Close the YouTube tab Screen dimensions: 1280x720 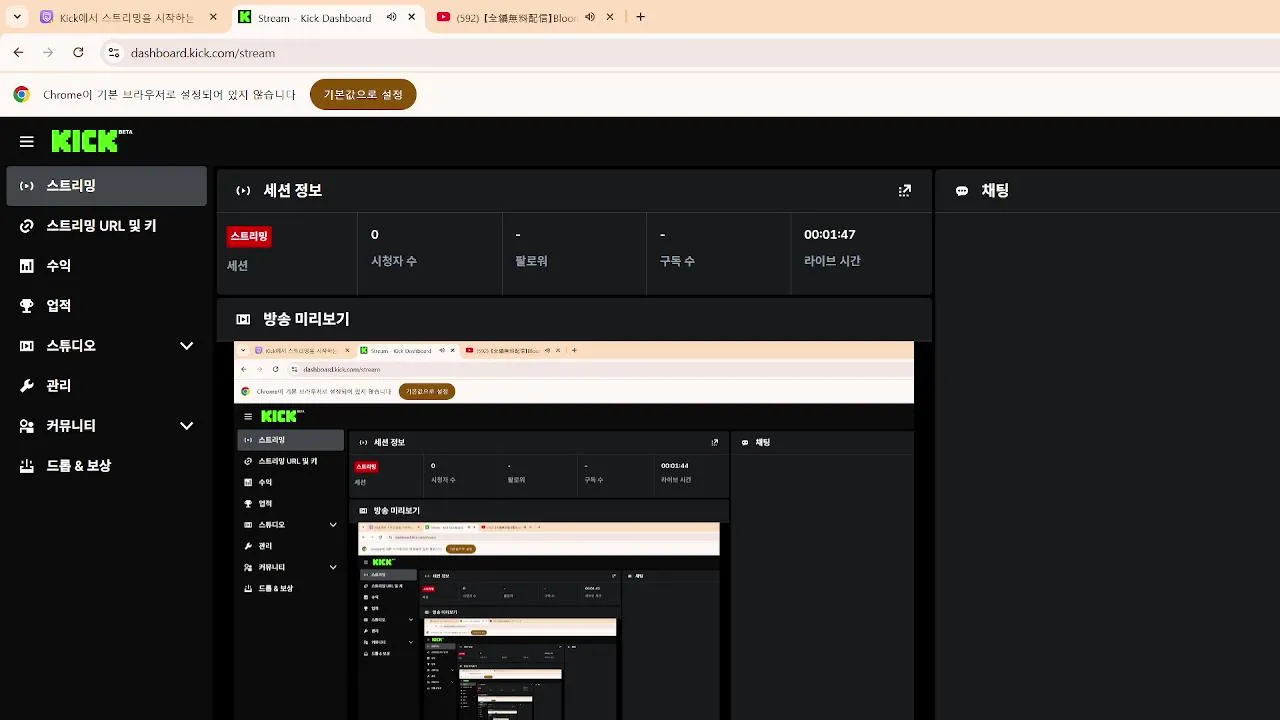pos(610,17)
